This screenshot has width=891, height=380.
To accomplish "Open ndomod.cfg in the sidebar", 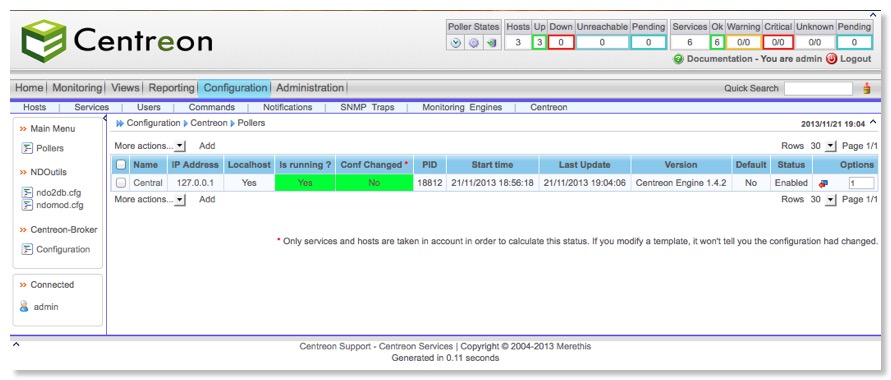I will (60, 205).
